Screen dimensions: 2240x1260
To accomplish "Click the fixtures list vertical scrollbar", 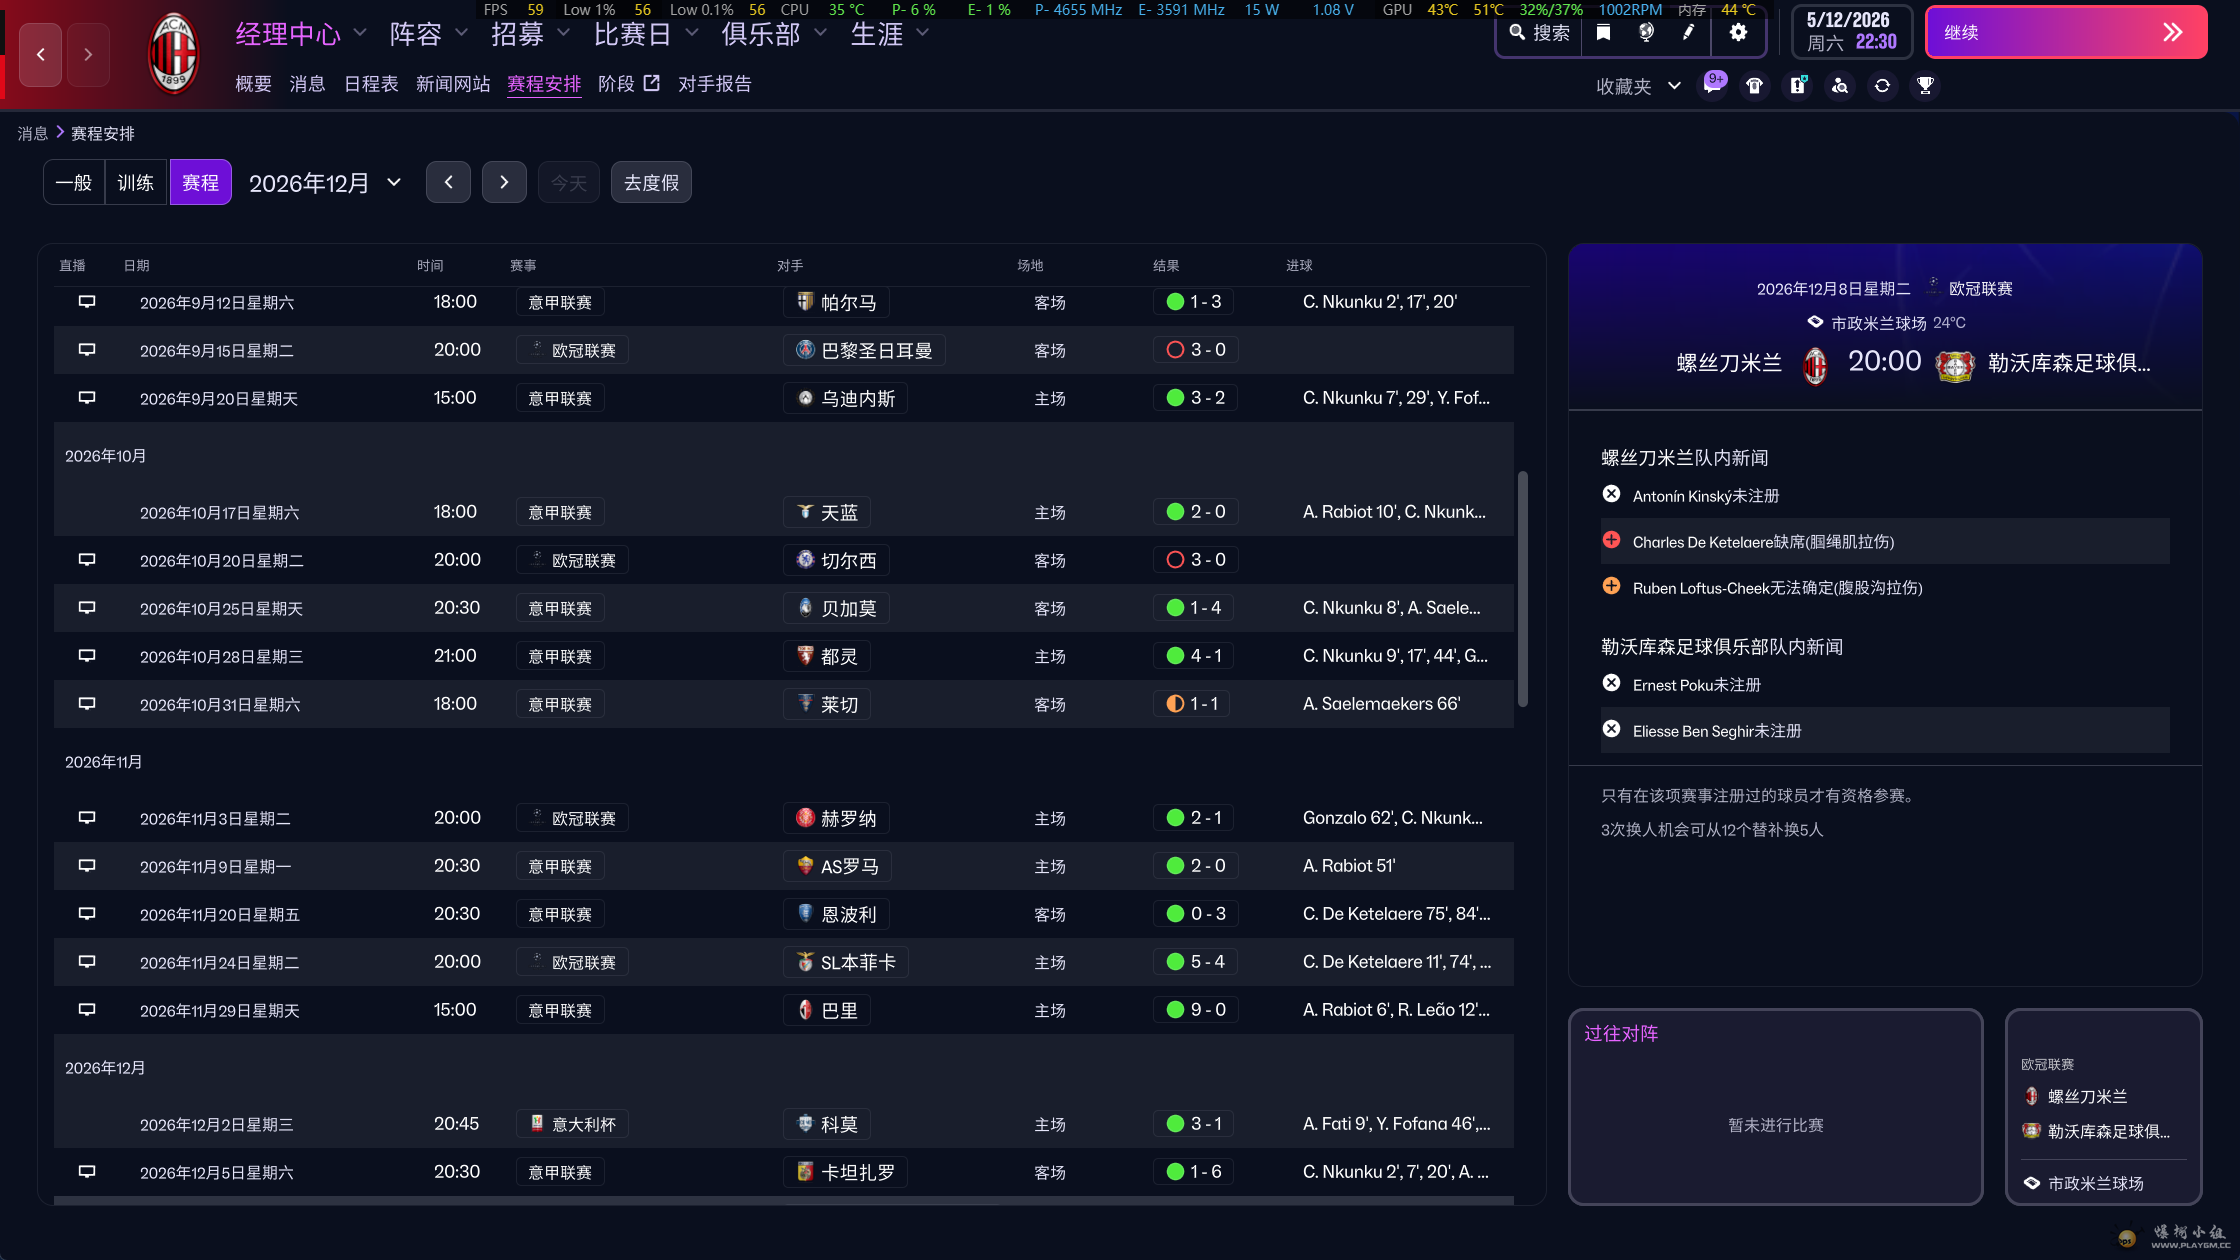I will pos(1522,589).
